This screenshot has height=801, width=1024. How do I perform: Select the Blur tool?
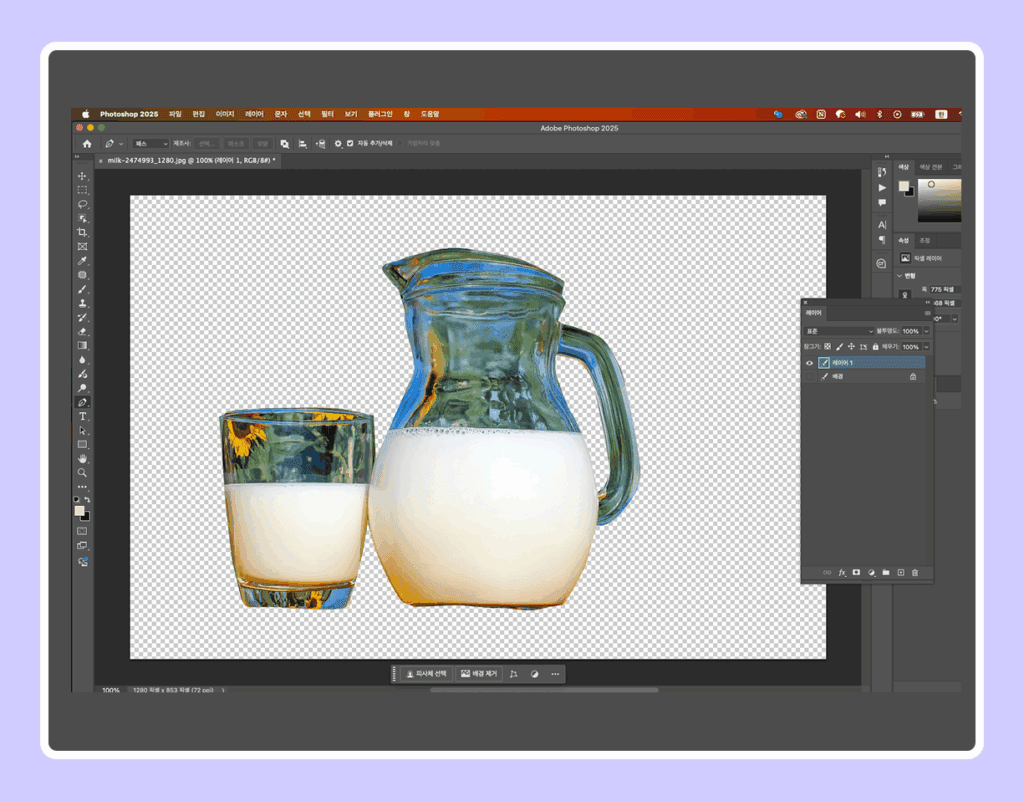(x=82, y=360)
